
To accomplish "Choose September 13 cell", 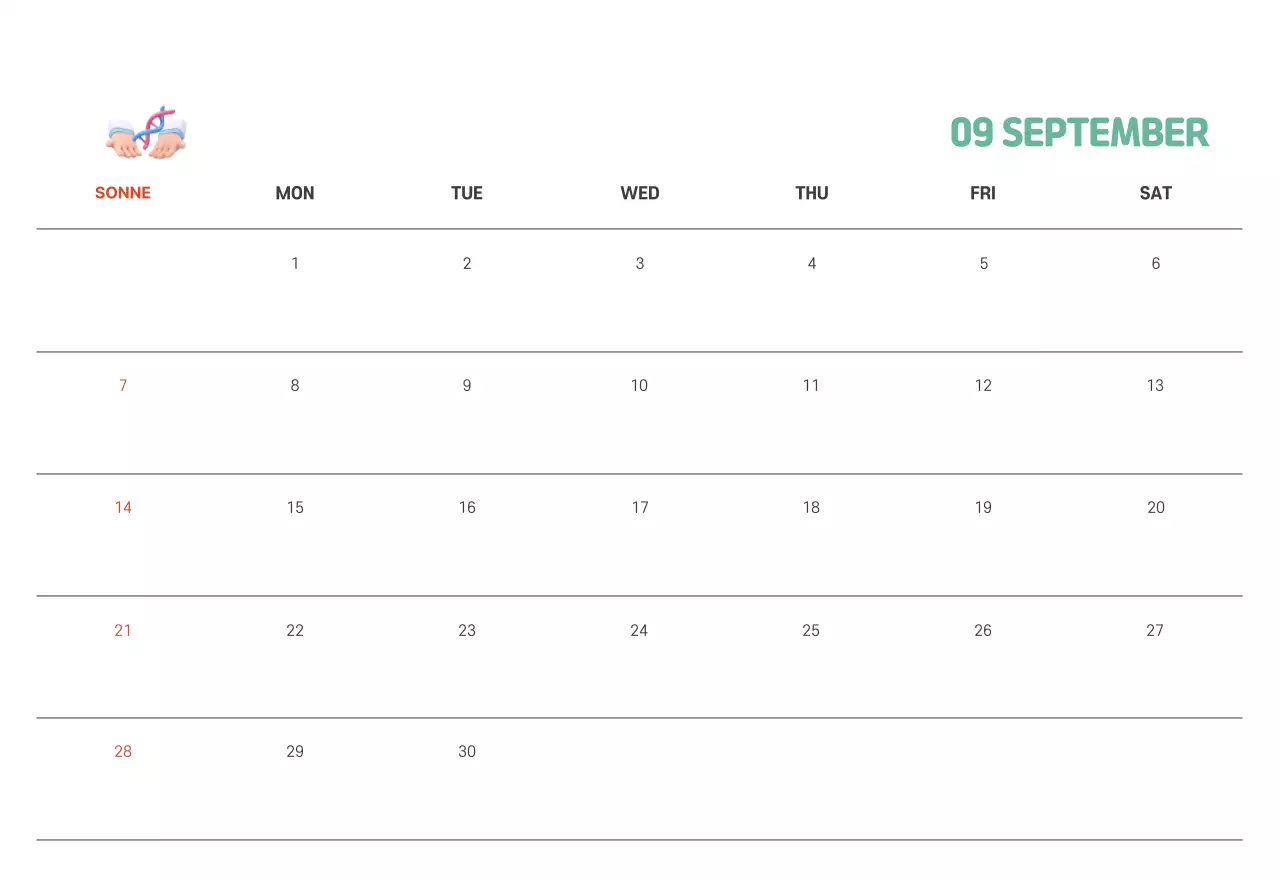I will [1155, 386].
